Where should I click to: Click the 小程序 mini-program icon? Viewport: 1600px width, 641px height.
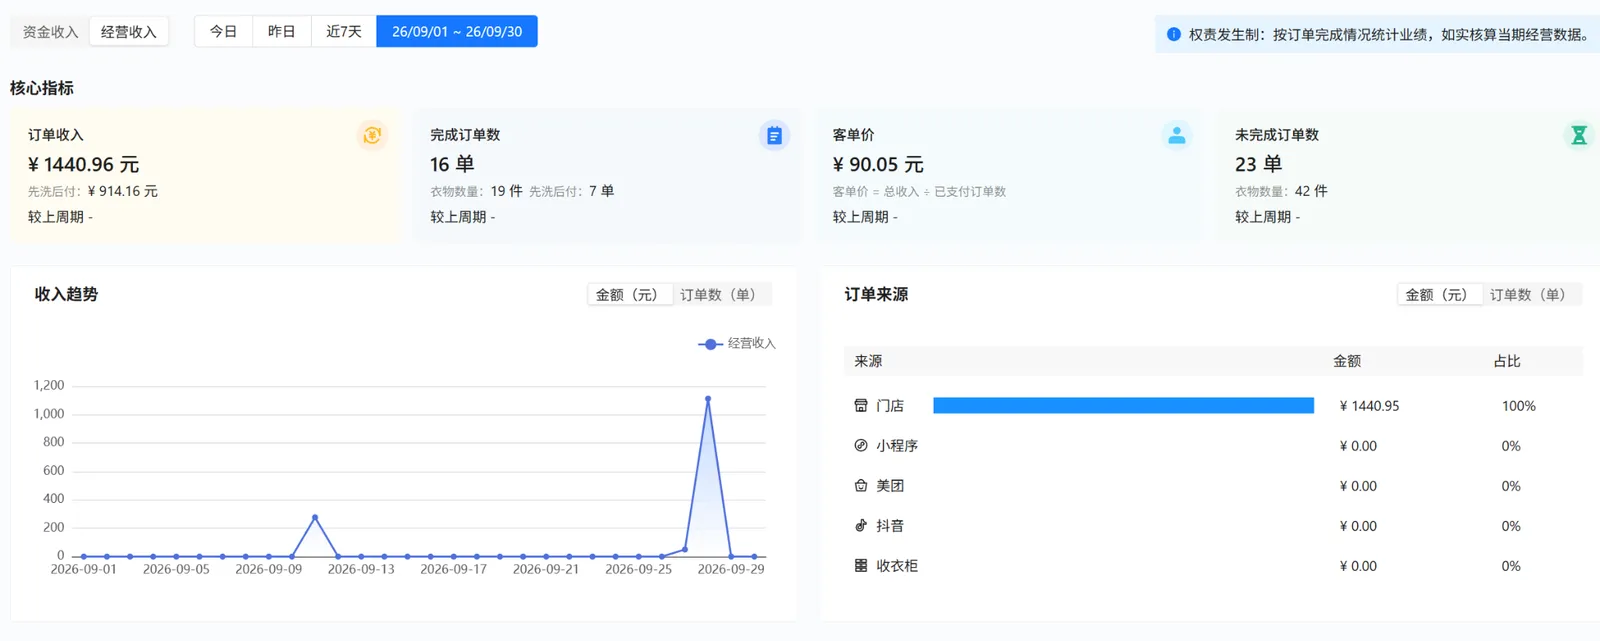pos(860,445)
